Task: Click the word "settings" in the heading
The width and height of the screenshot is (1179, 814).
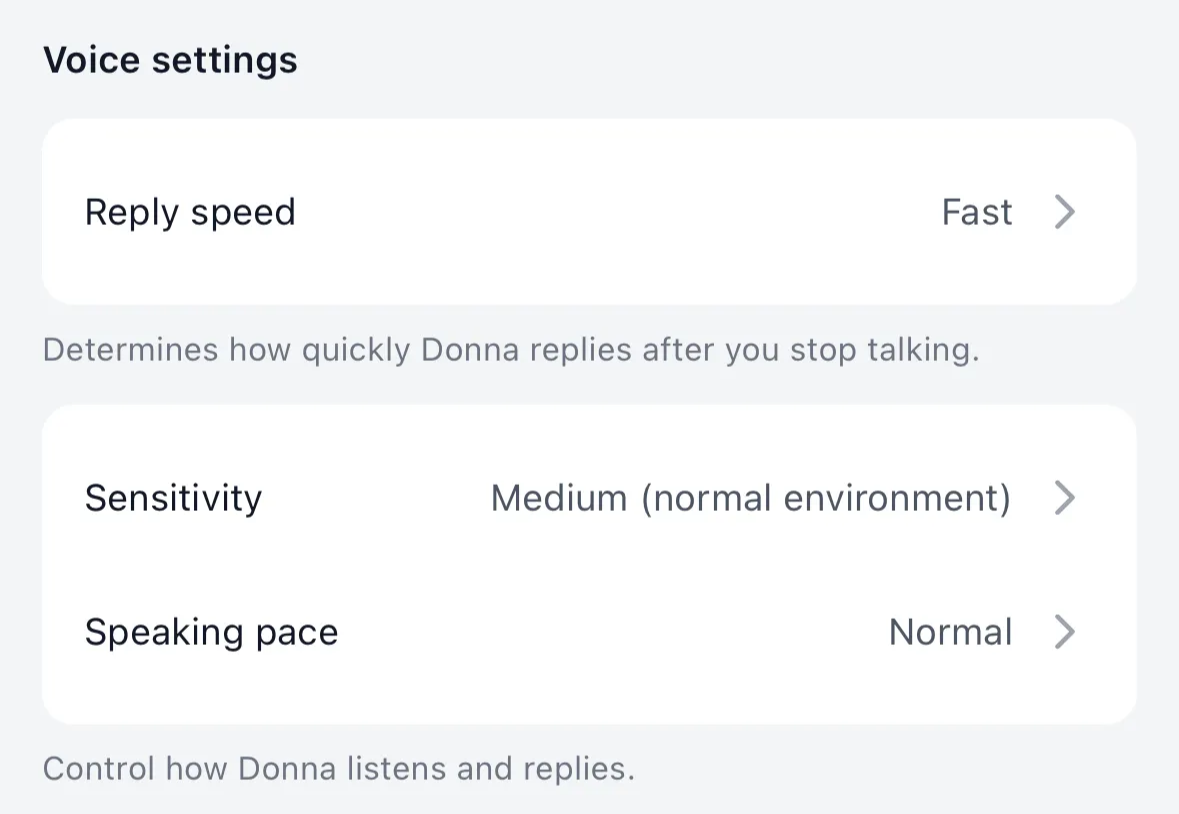Action: (224, 60)
